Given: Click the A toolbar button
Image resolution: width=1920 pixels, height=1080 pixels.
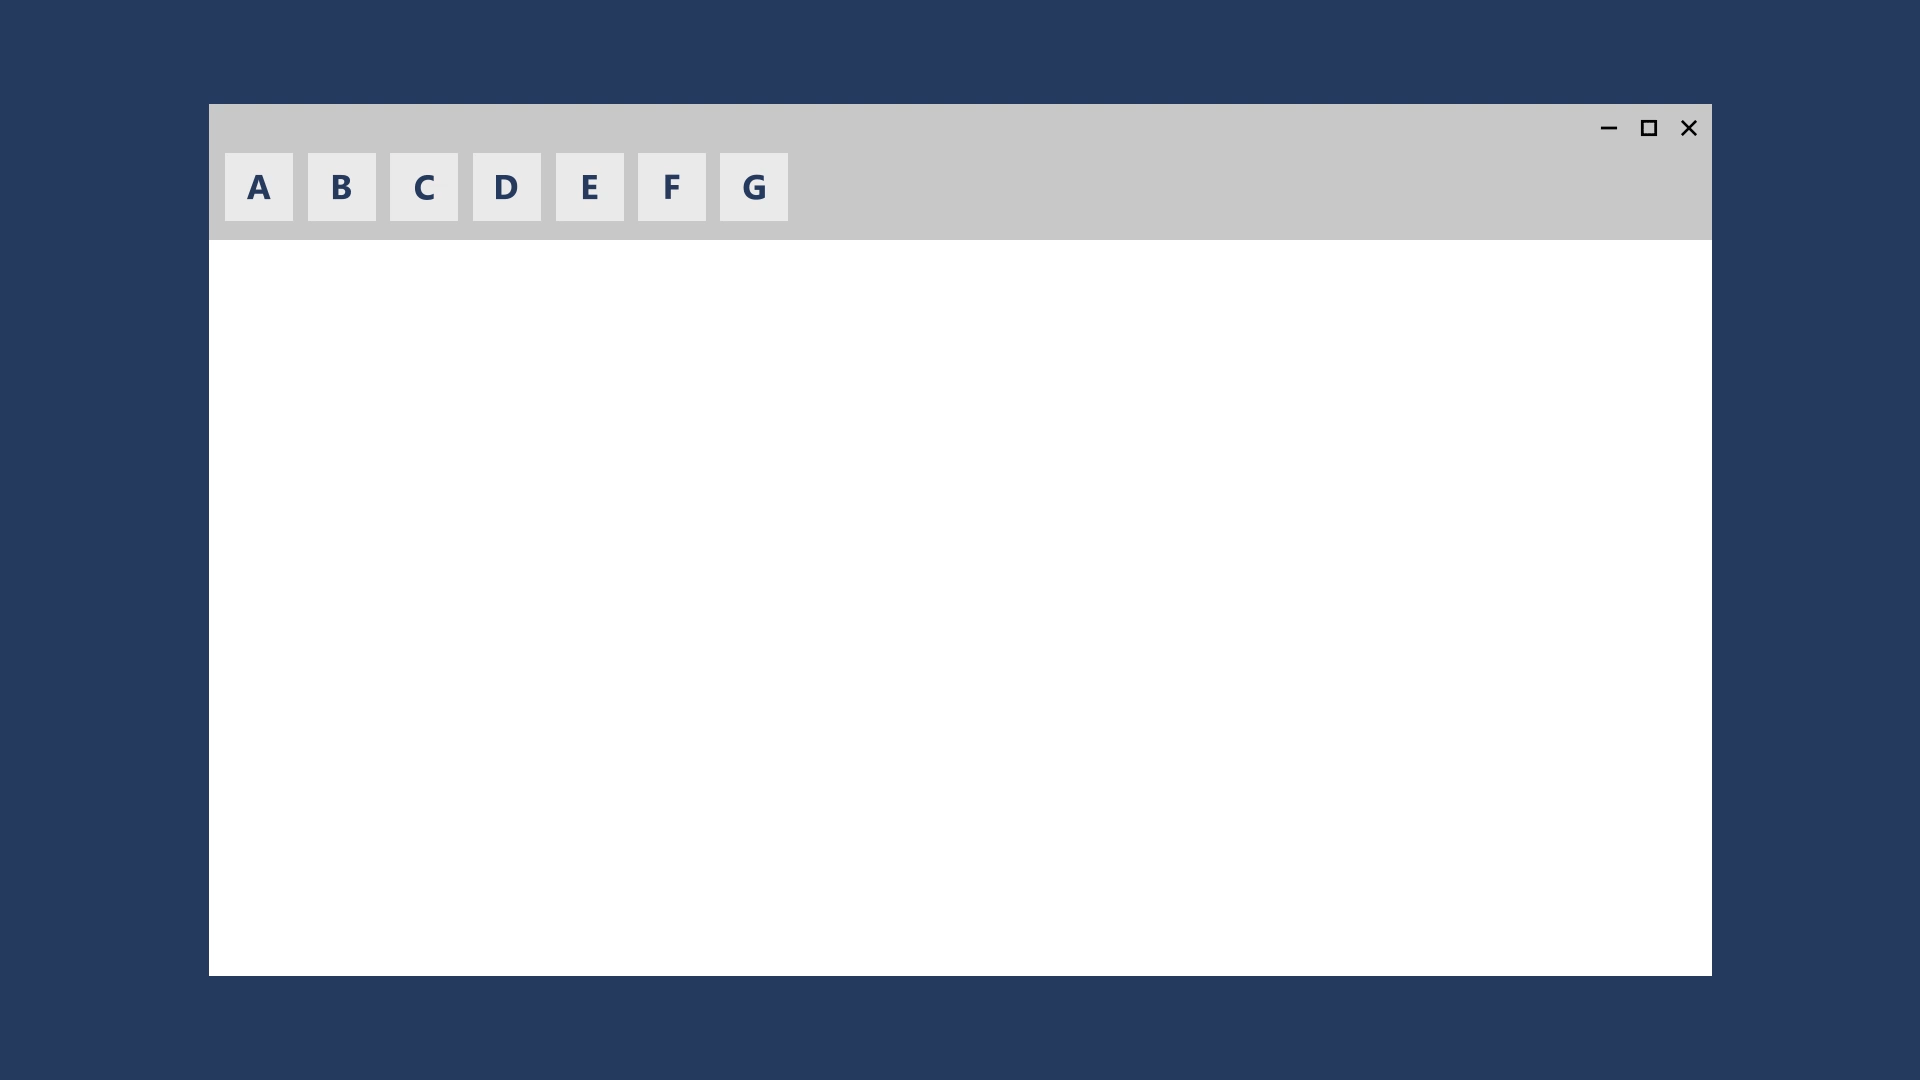Looking at the screenshot, I should pos(258,186).
